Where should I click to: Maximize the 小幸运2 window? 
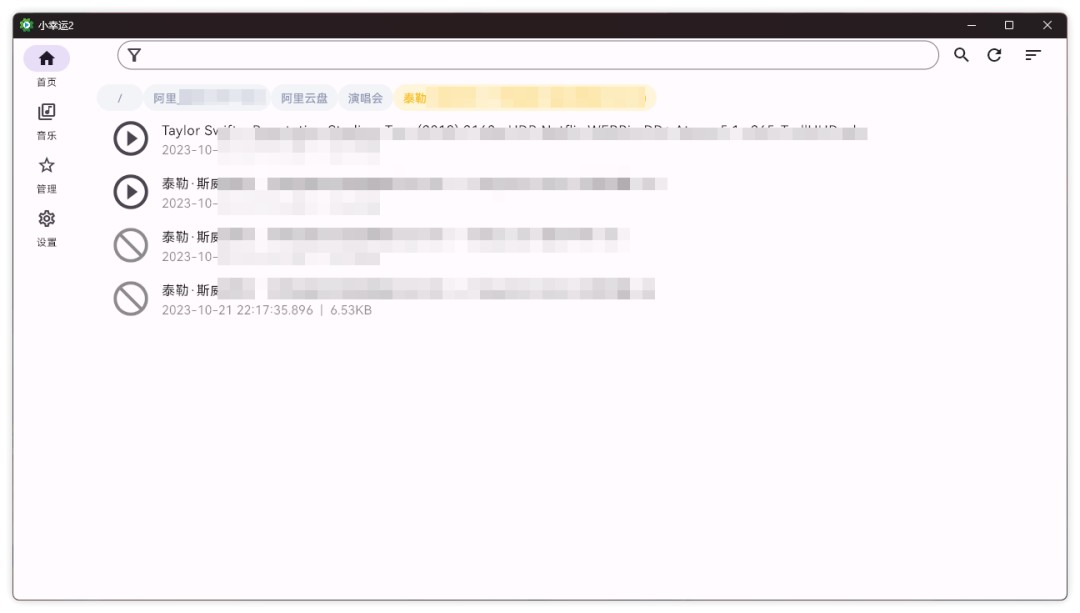(x=1009, y=25)
